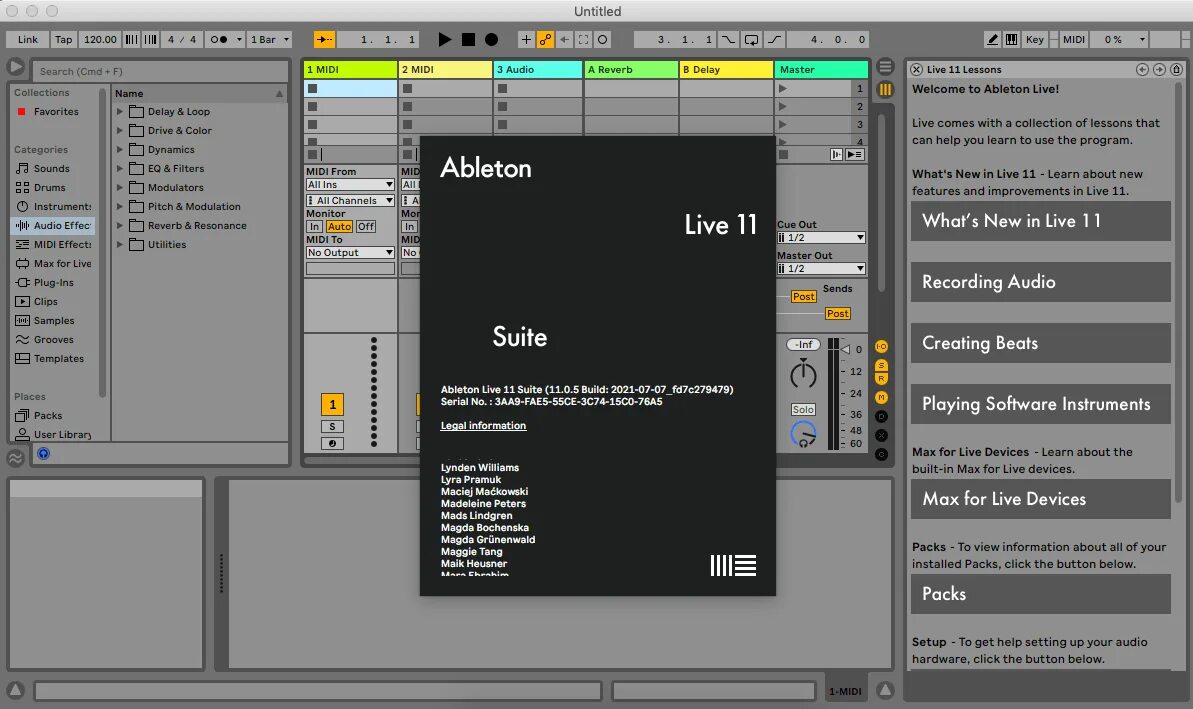Click the Punch-Out switch icon
The width and height of the screenshot is (1193, 709).
(x=775, y=40)
